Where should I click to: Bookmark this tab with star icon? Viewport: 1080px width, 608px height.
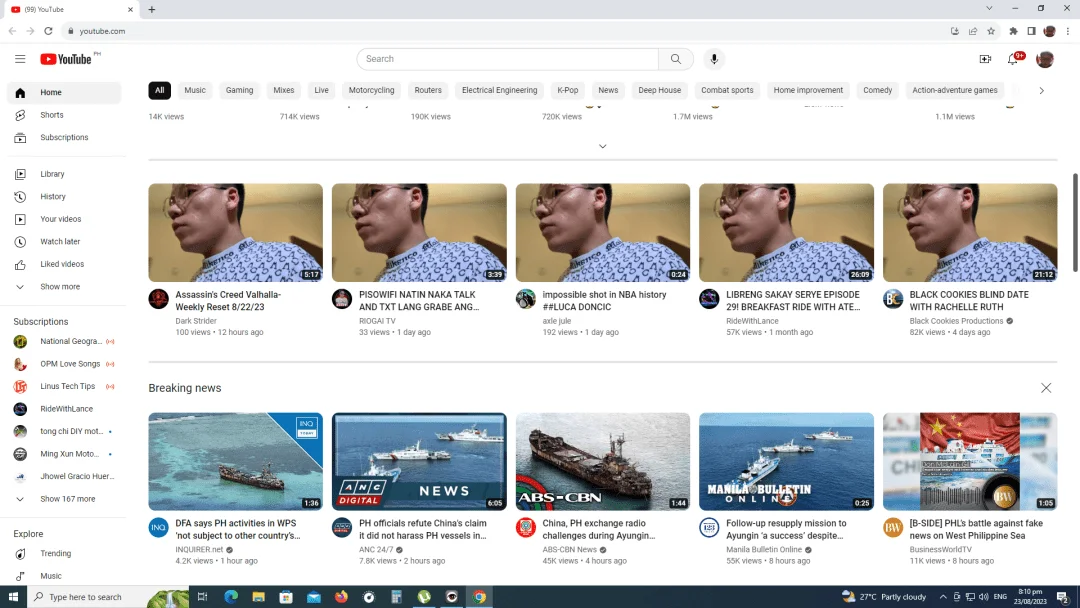coord(991,31)
